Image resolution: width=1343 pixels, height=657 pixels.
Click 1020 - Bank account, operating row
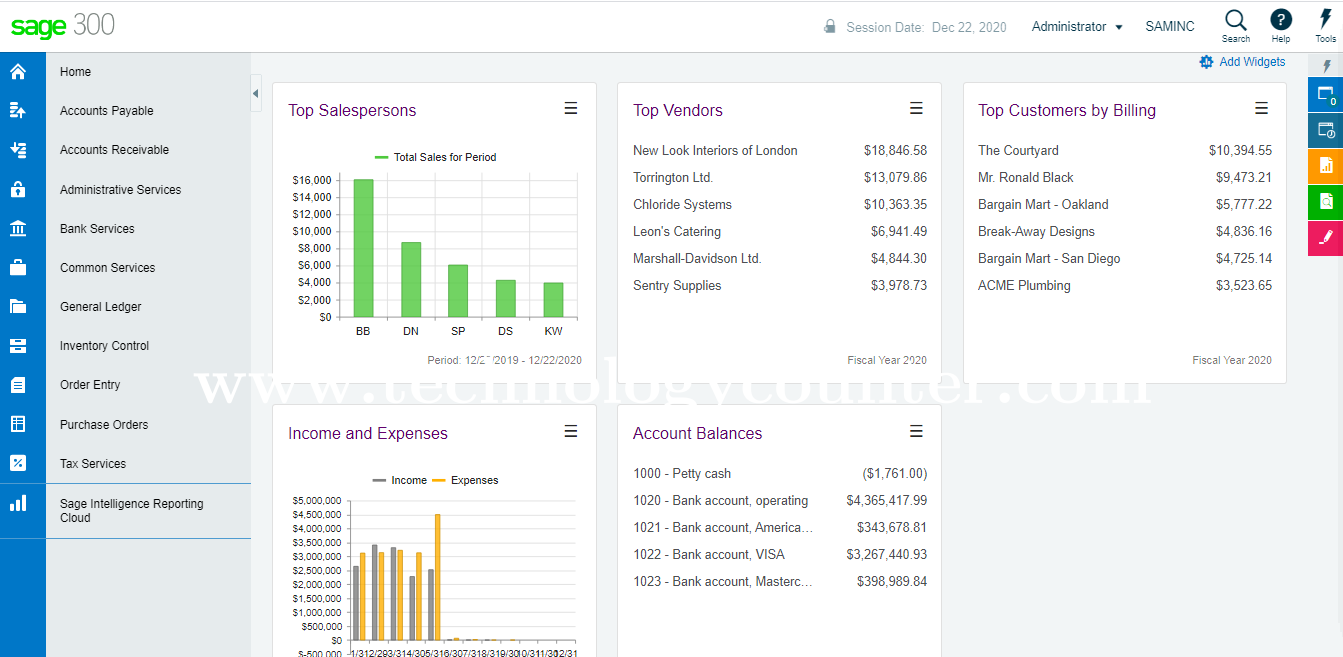coord(780,501)
